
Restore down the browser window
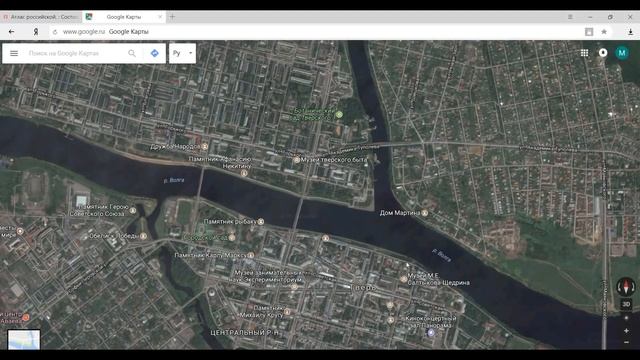[x=610, y=17]
